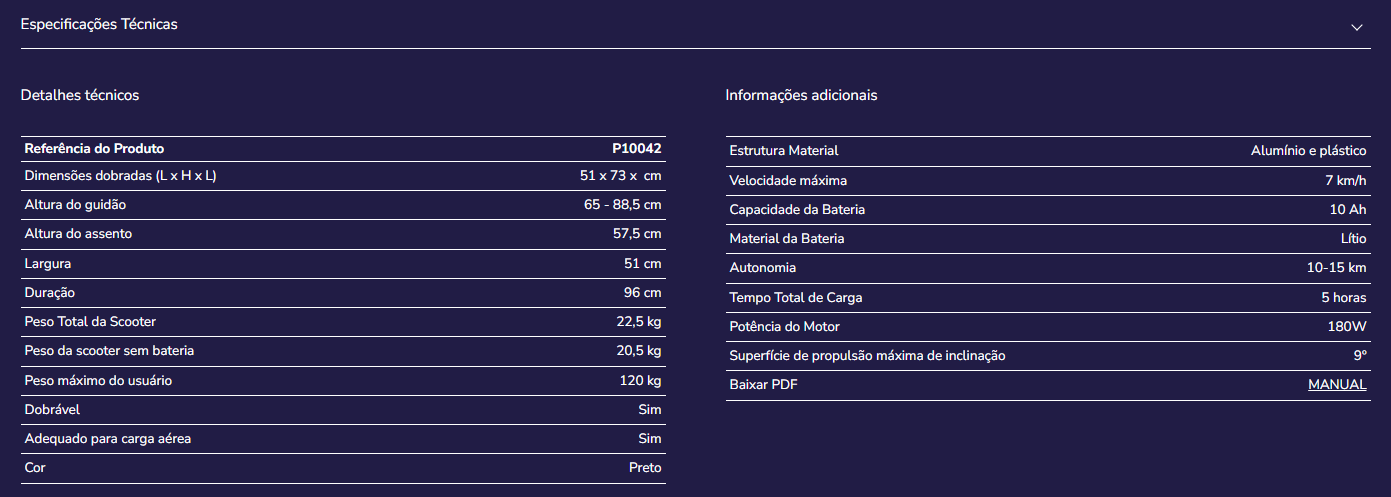
Task: Click product reference P10042
Action: tap(637, 148)
